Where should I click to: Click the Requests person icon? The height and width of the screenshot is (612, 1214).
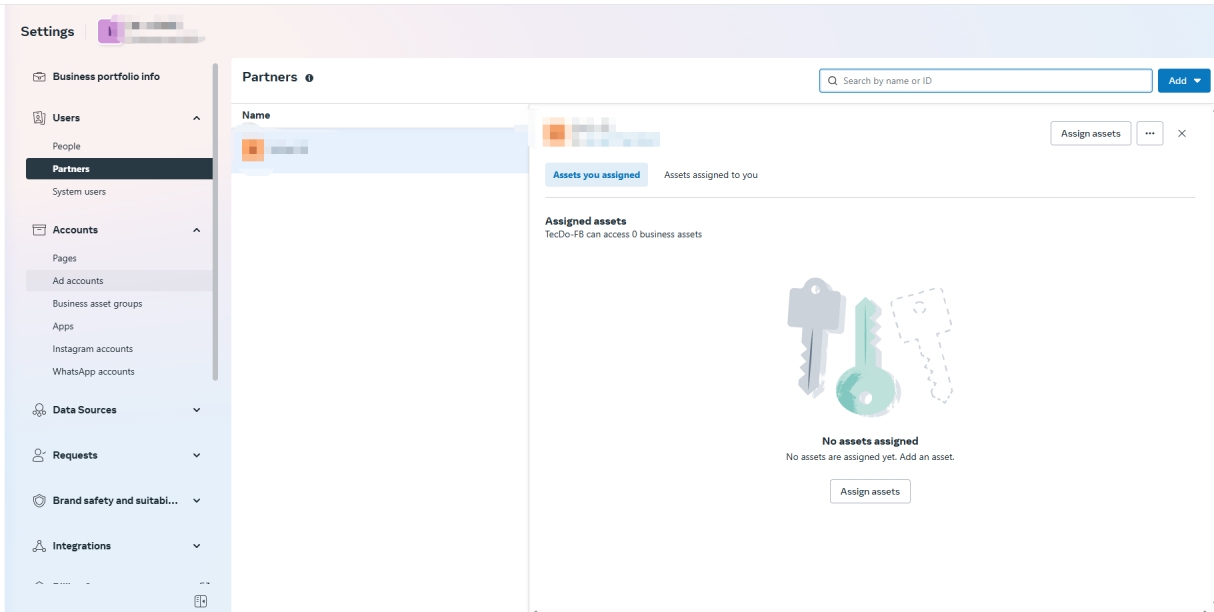39,455
